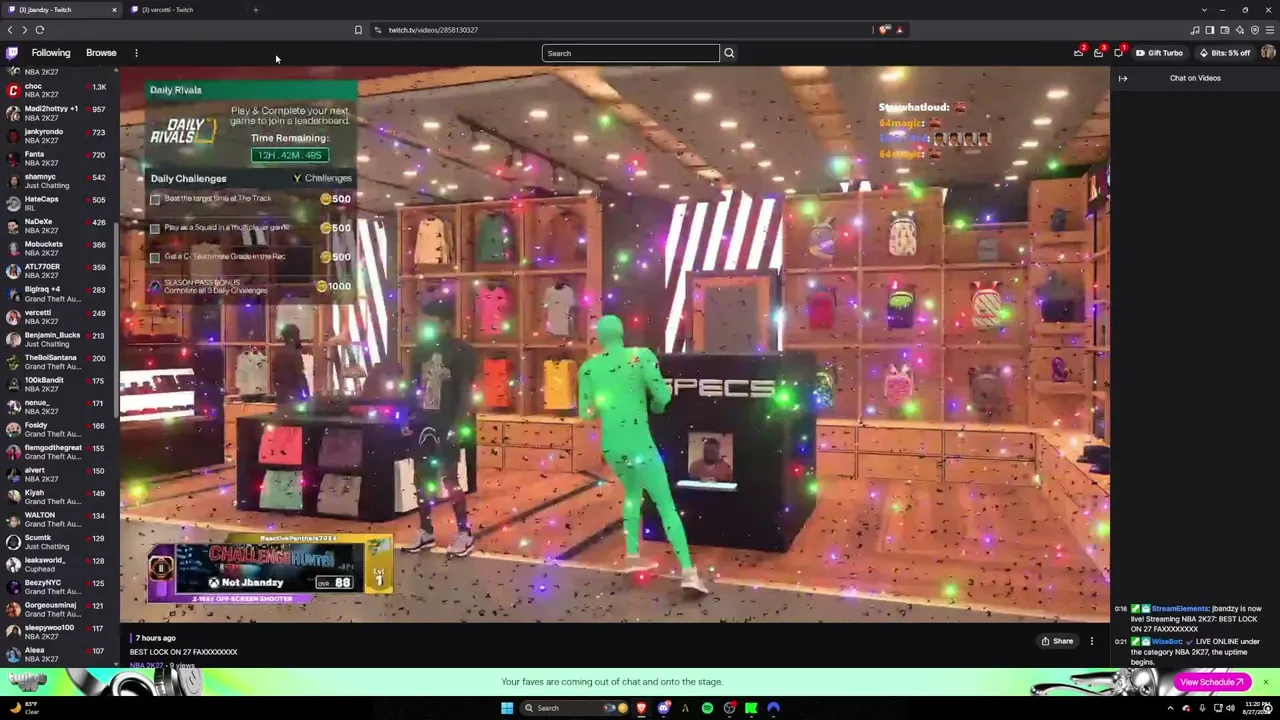The image size is (1280, 720).
Task: Collapse the Chat on Videos panel
Action: click(1123, 78)
